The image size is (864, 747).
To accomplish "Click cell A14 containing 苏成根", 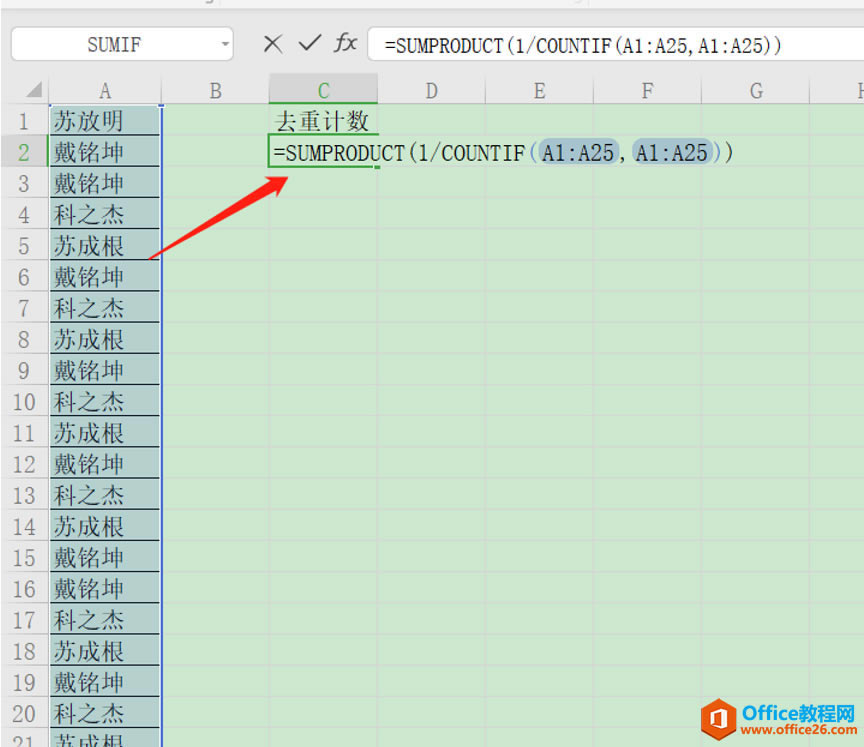I will tap(105, 526).
